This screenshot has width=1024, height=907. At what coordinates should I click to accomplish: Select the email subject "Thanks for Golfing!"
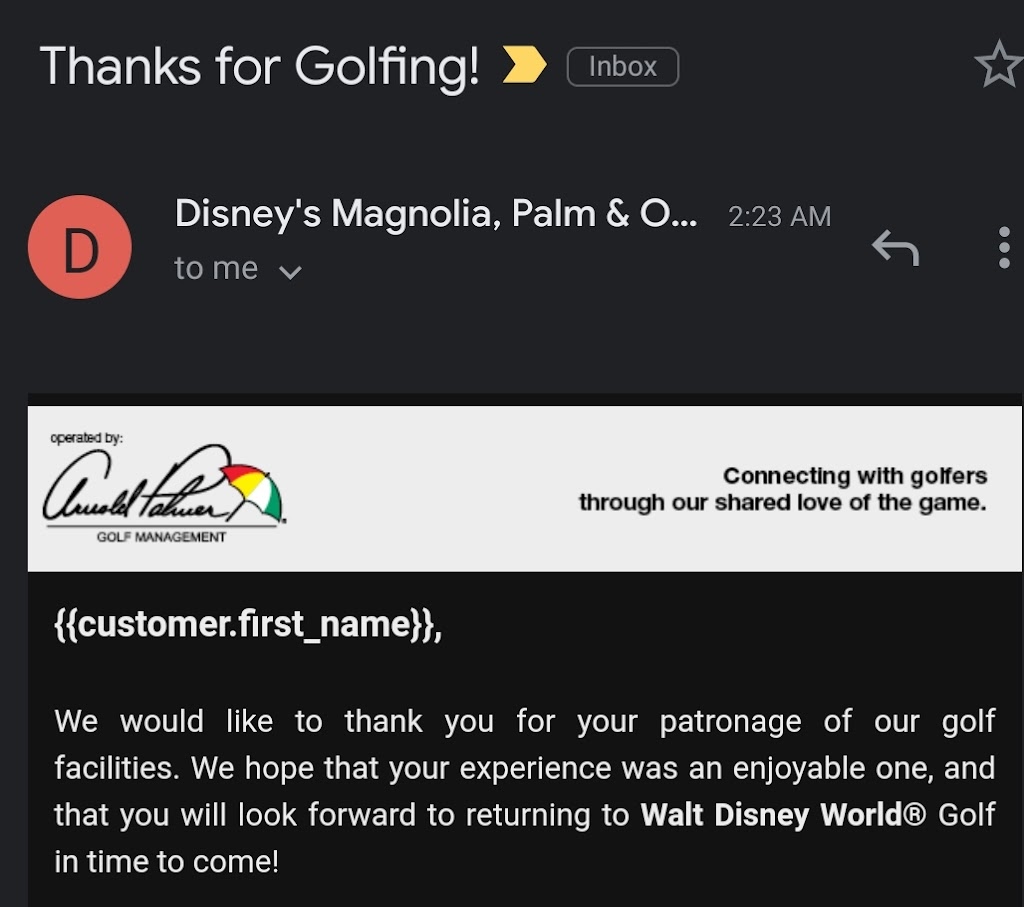(x=259, y=67)
